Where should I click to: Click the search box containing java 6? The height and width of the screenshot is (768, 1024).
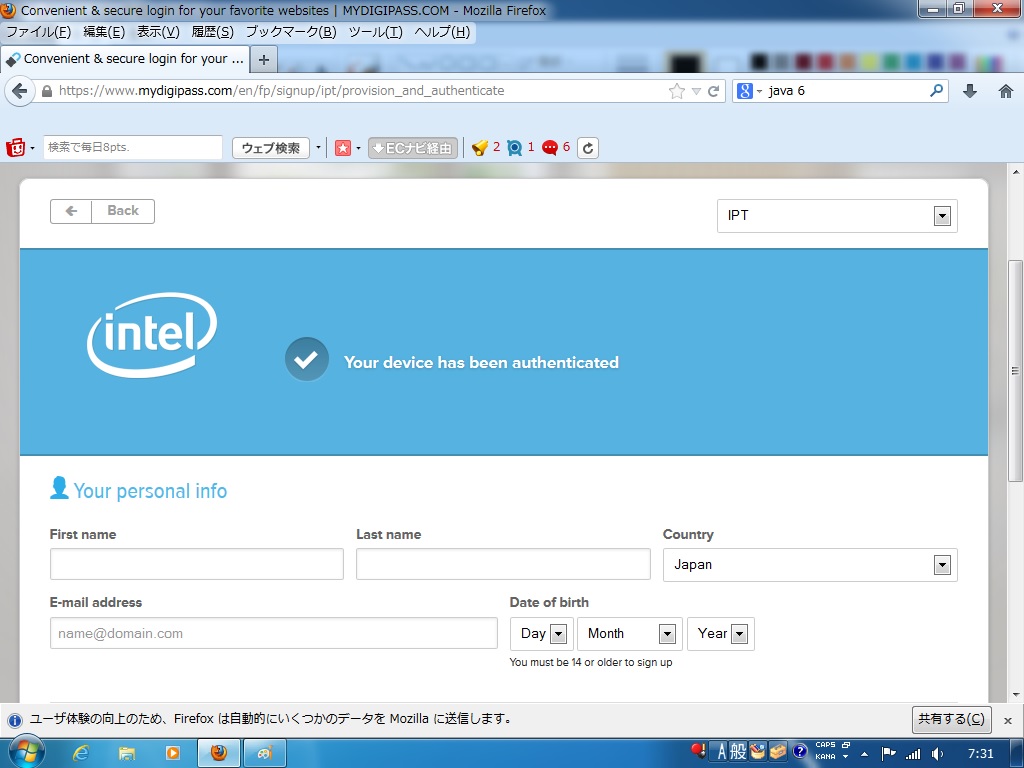tap(847, 91)
